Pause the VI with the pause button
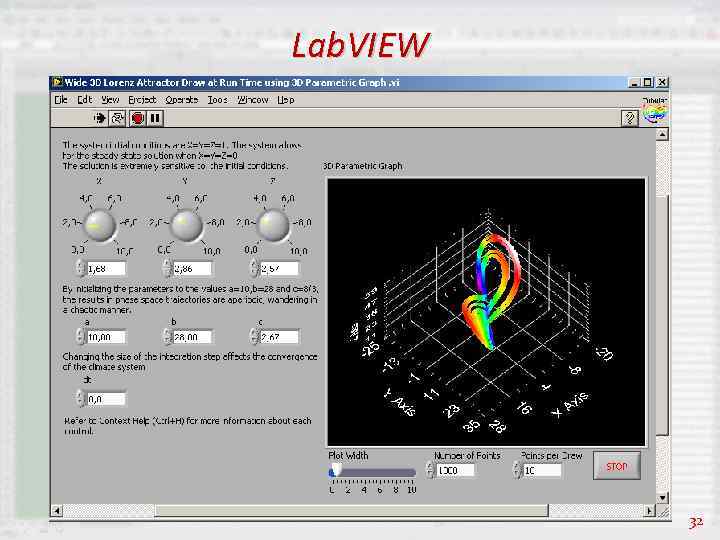Screen dimensions: 720x540 click(155, 118)
